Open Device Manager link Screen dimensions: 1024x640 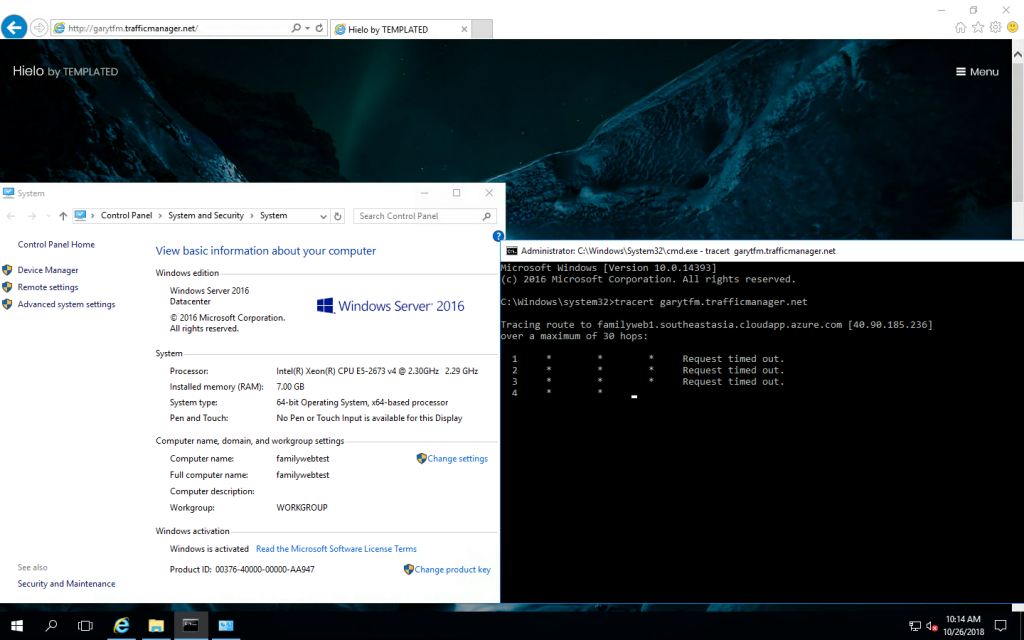(x=48, y=270)
